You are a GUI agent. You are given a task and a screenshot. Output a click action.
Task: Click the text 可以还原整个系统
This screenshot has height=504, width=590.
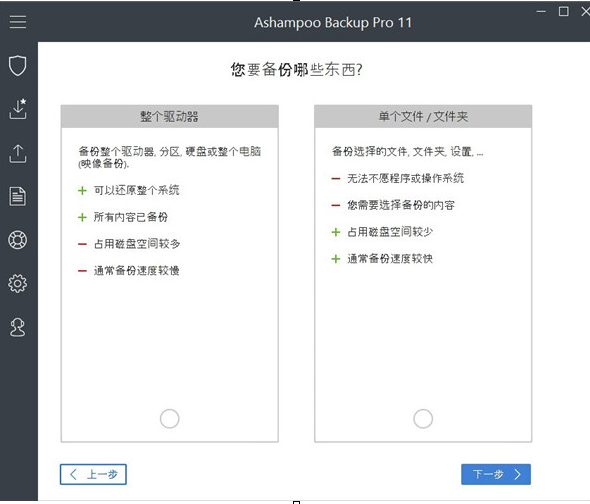tap(137, 190)
